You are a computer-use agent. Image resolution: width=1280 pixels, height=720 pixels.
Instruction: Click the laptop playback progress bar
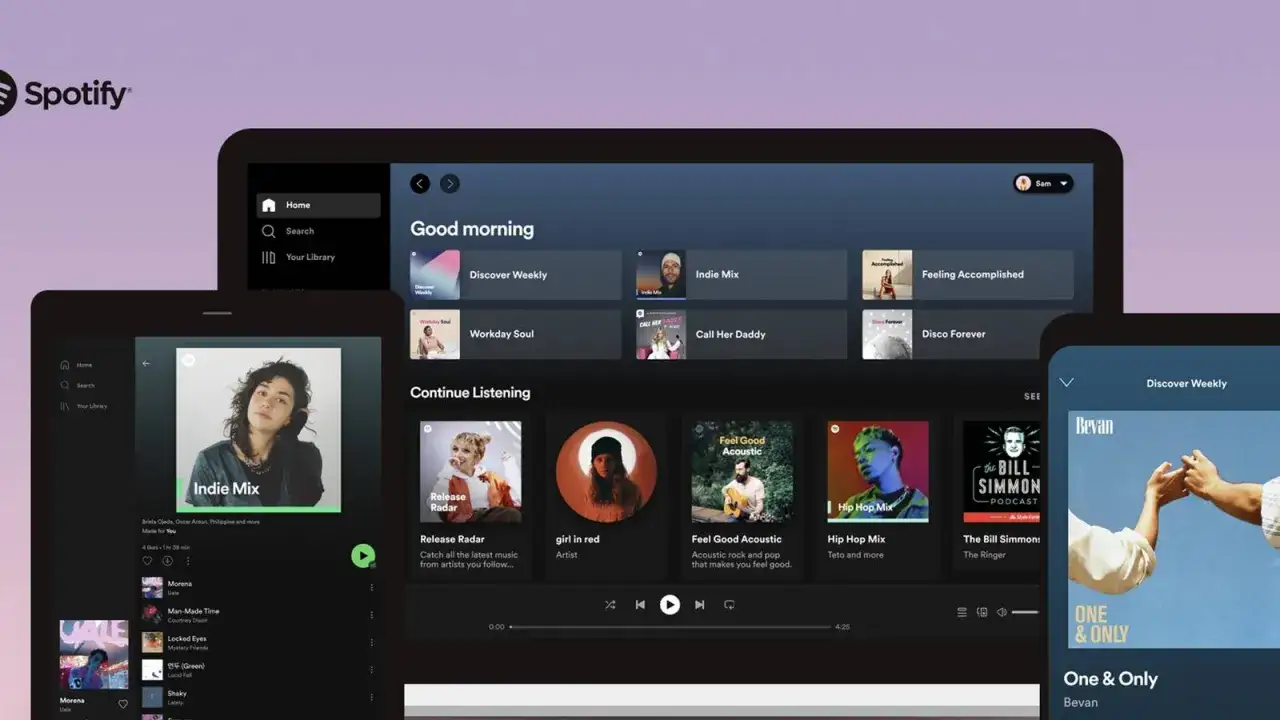point(670,627)
